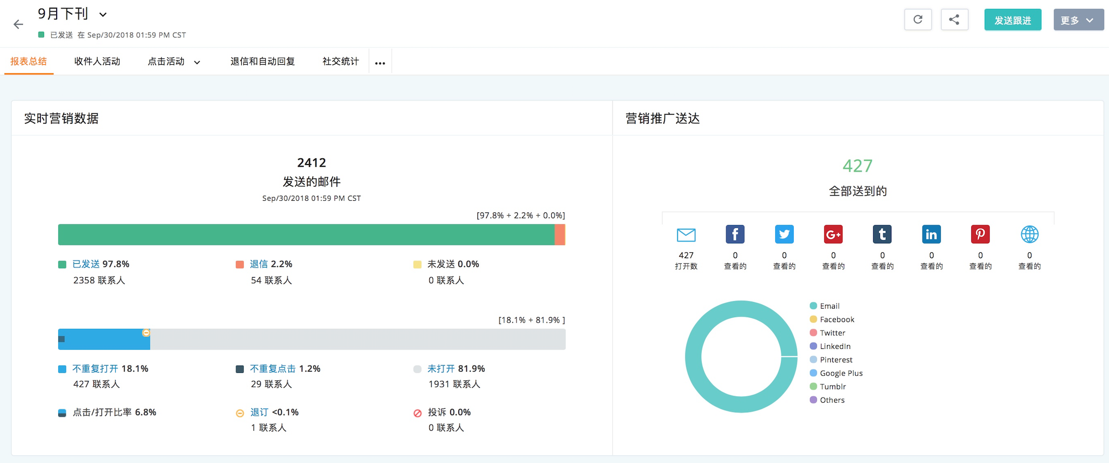
Task: Switch to the 收件人活动 tab
Action: [x=97, y=62]
